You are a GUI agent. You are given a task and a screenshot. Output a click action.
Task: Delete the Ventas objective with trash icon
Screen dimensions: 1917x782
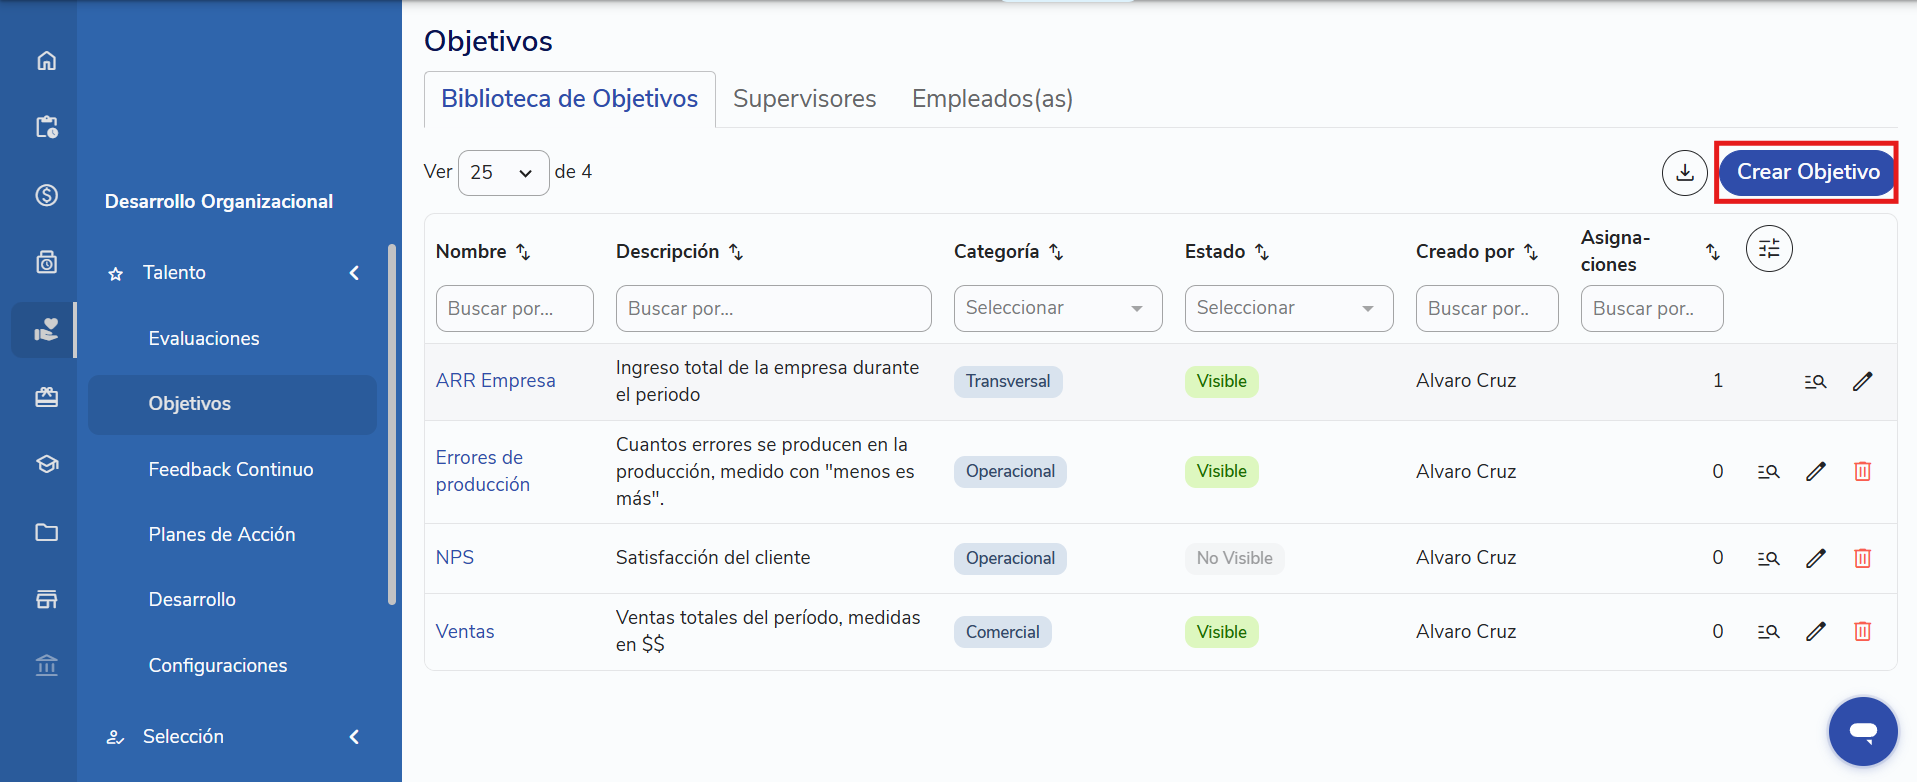[1862, 631]
